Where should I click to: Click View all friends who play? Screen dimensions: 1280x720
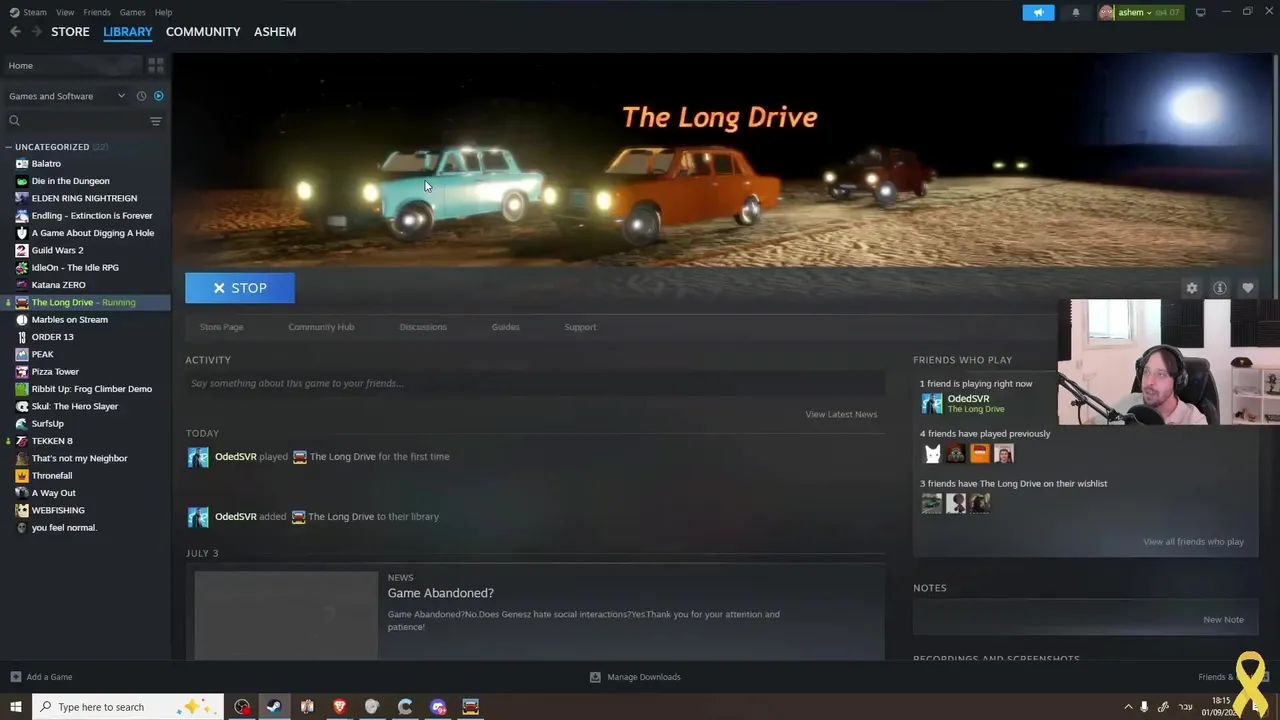(1193, 542)
